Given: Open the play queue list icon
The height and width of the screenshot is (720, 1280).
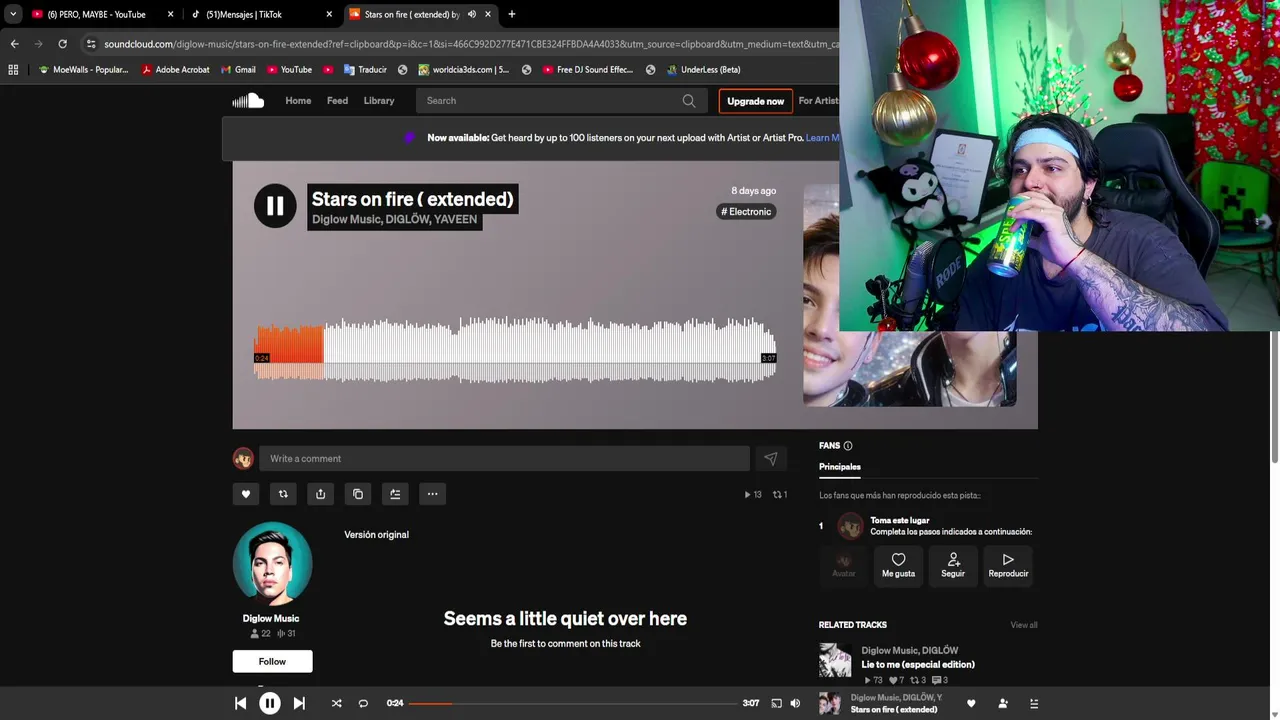Looking at the screenshot, I should (x=1034, y=703).
